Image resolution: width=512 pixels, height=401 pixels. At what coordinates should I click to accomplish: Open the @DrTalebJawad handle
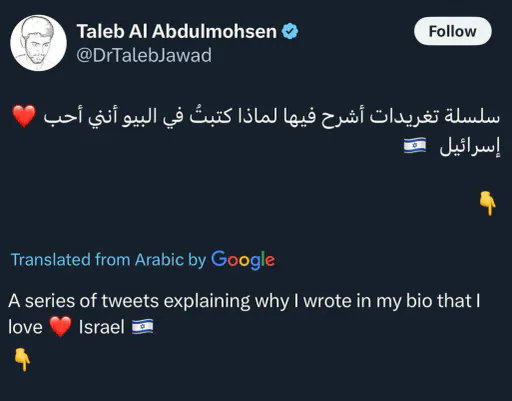(x=144, y=55)
